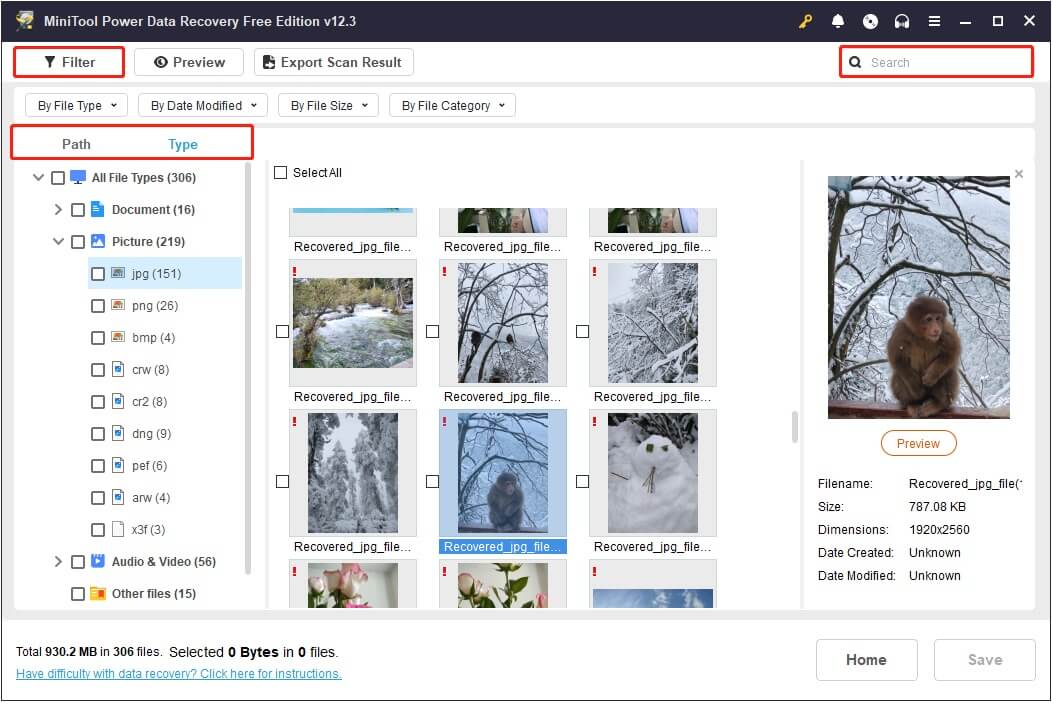Select the snowy tall trees thumbnail
This screenshot has height=704, width=1053.
[353, 473]
